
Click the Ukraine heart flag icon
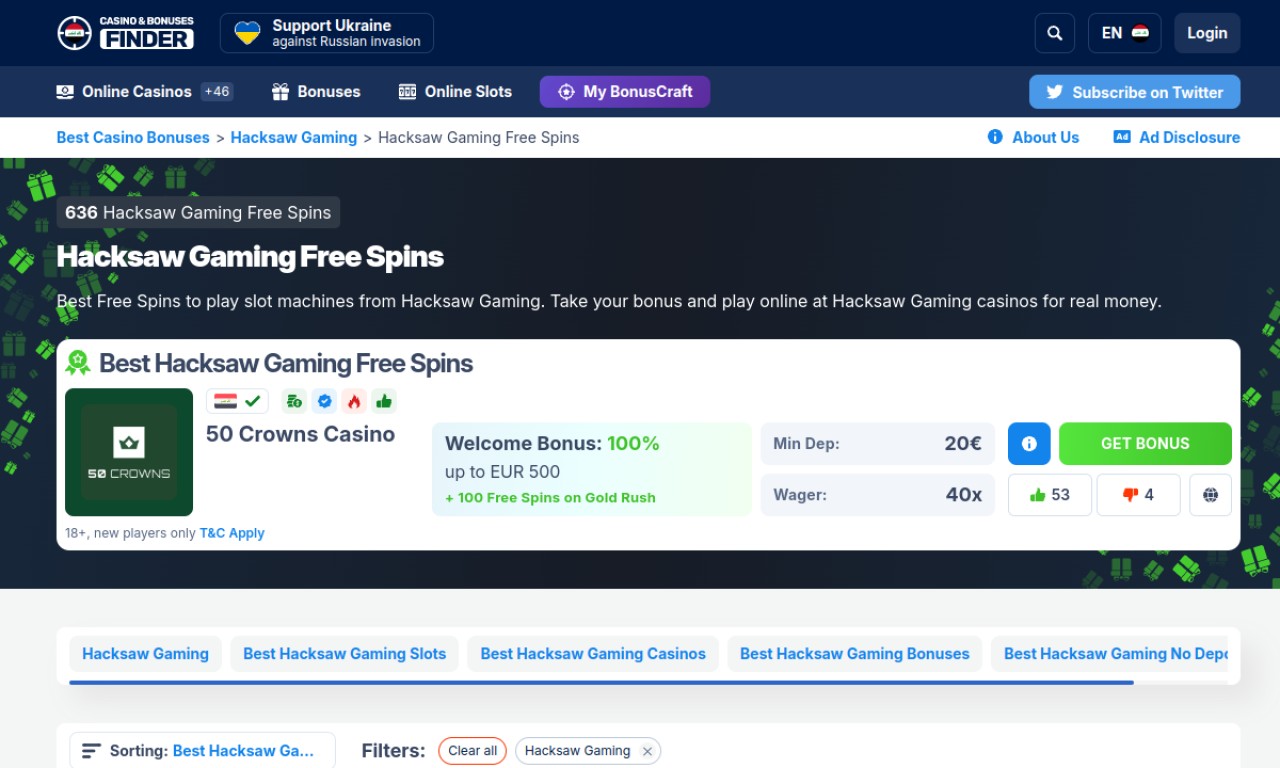coord(247,33)
